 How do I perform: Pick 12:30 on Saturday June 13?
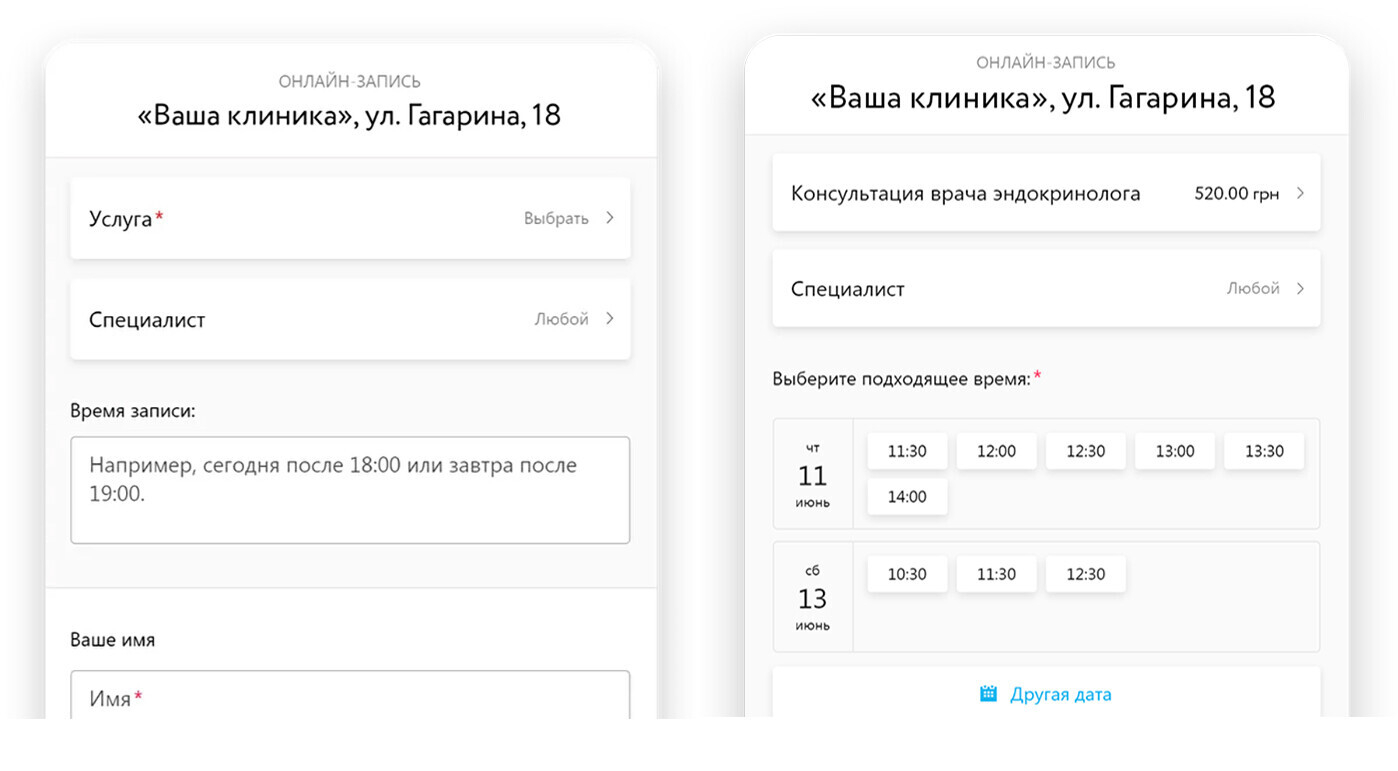tap(1085, 574)
